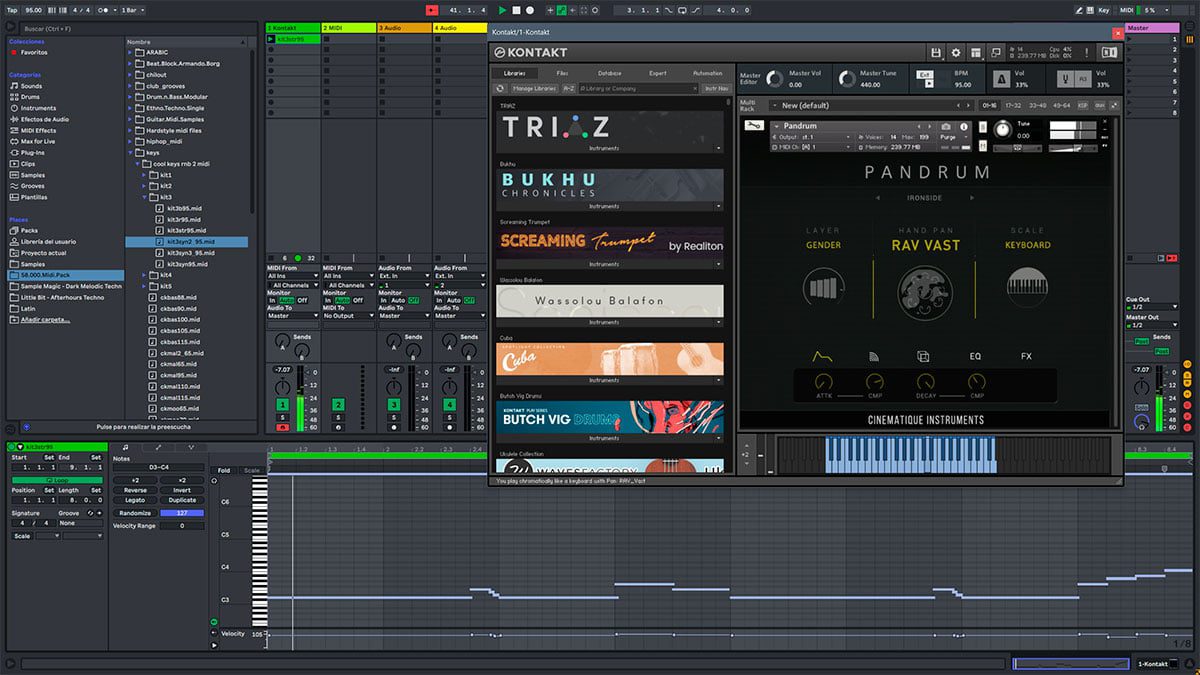The width and height of the screenshot is (1200, 675).
Task: Open the Files tab in Kontakt
Action: click(x=562, y=73)
